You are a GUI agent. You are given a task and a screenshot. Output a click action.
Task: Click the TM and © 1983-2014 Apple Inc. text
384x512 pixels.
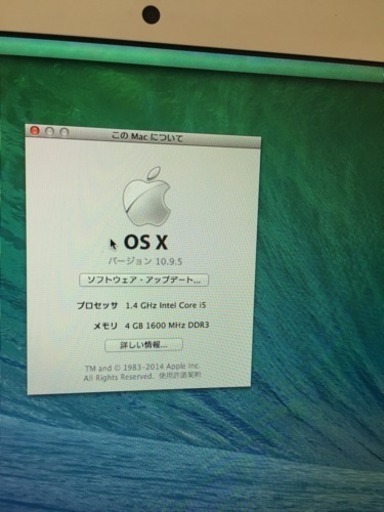pyautogui.click(x=142, y=367)
